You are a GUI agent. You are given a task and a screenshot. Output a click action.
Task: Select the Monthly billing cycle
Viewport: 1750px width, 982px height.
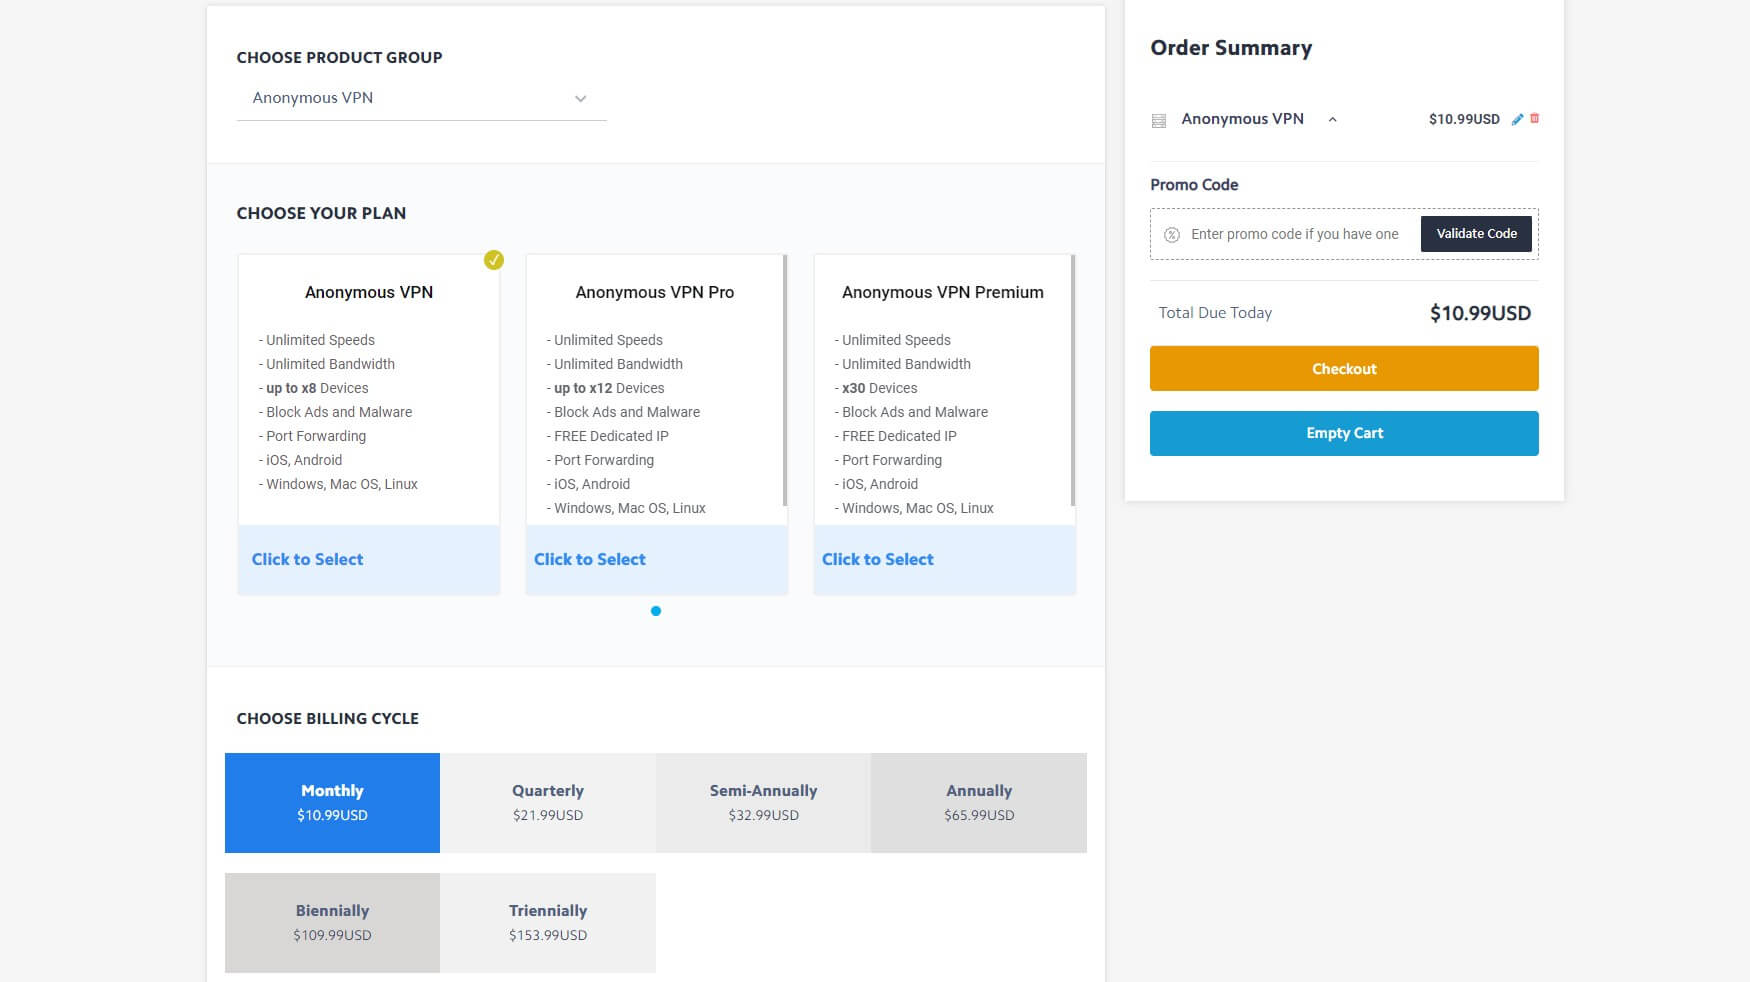(332, 802)
